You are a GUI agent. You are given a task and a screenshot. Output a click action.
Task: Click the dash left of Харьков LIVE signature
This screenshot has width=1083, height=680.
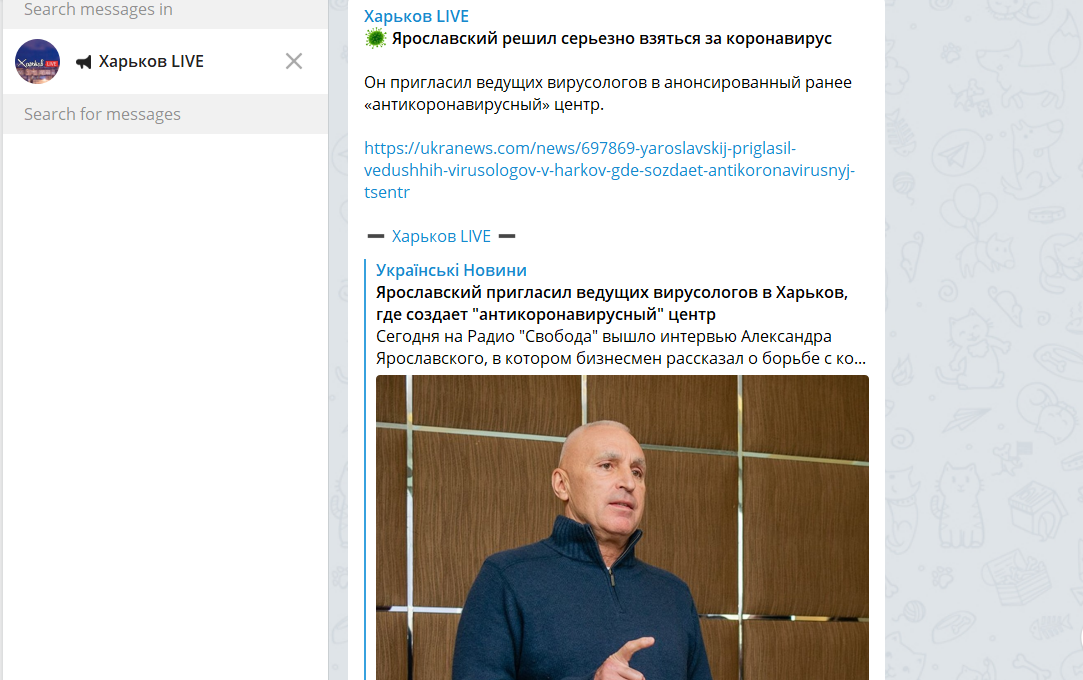(376, 236)
